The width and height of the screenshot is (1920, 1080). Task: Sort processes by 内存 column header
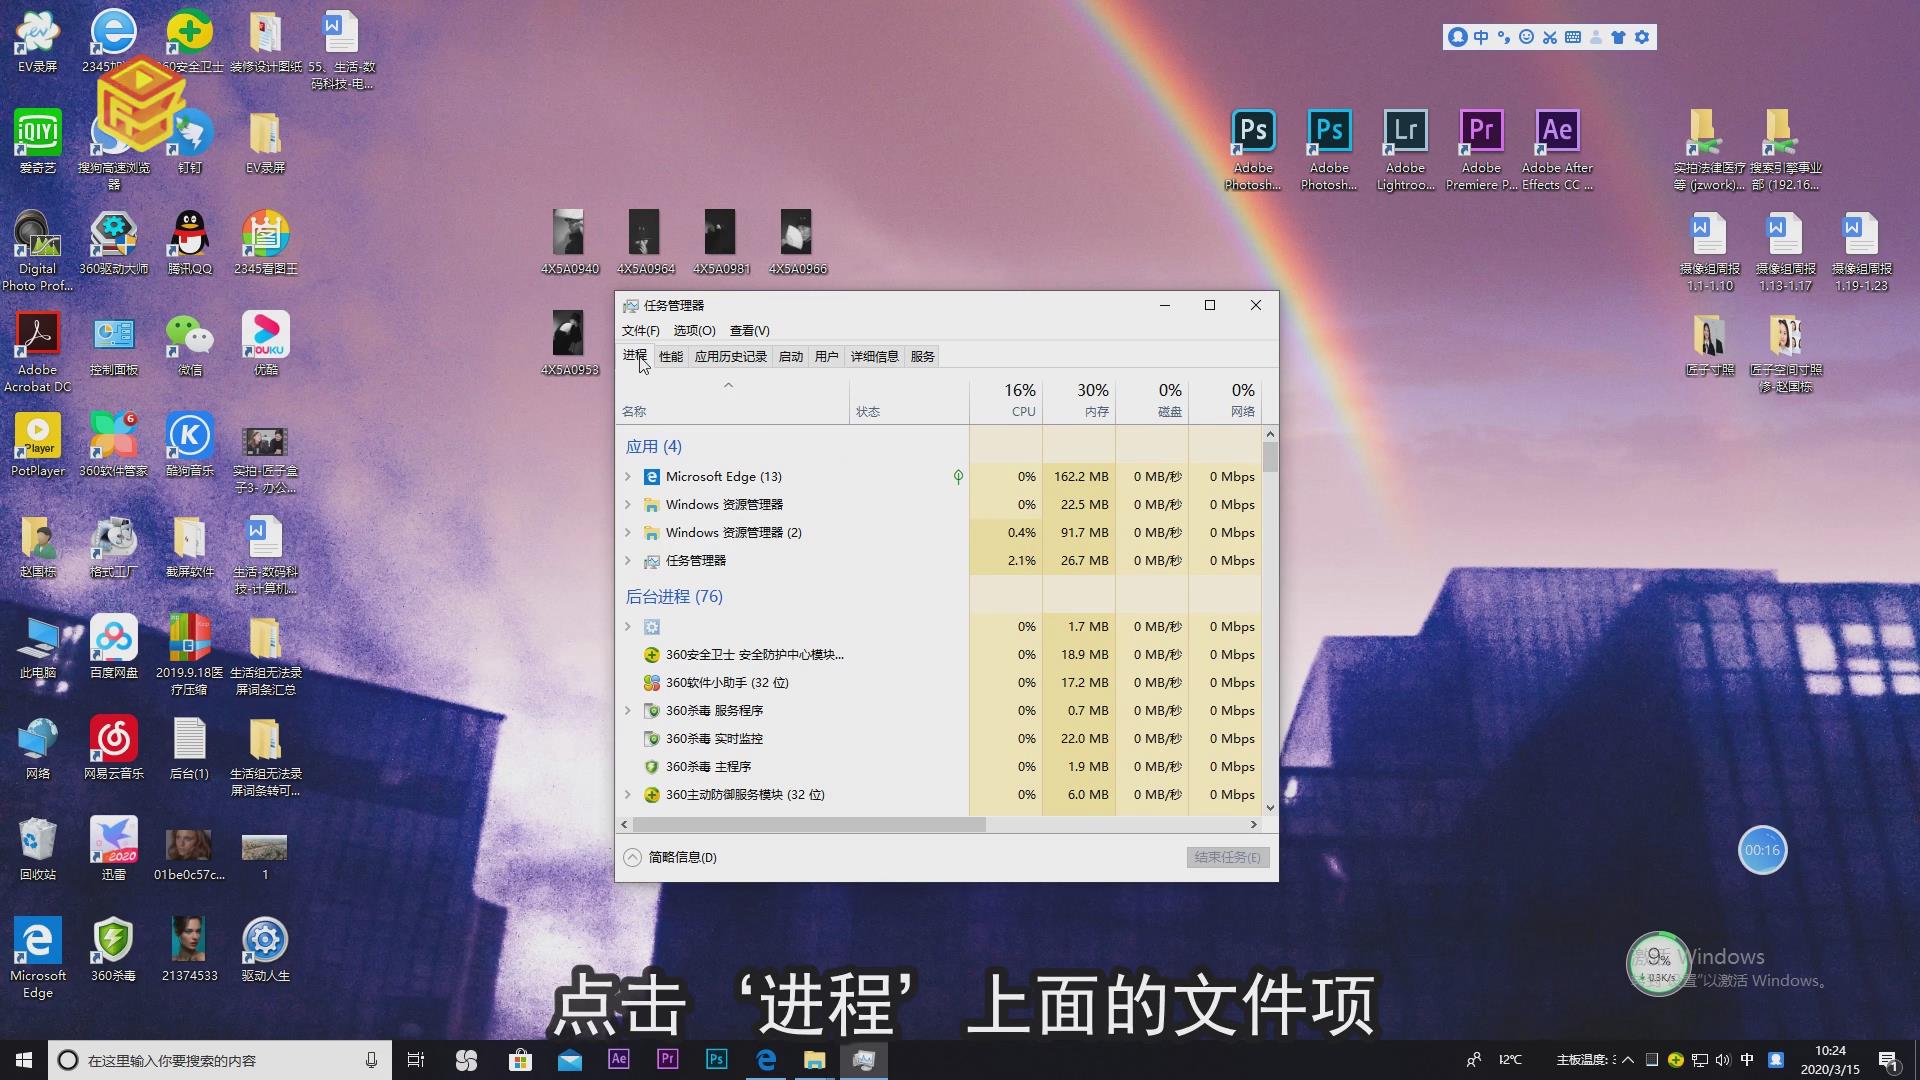tap(1079, 400)
